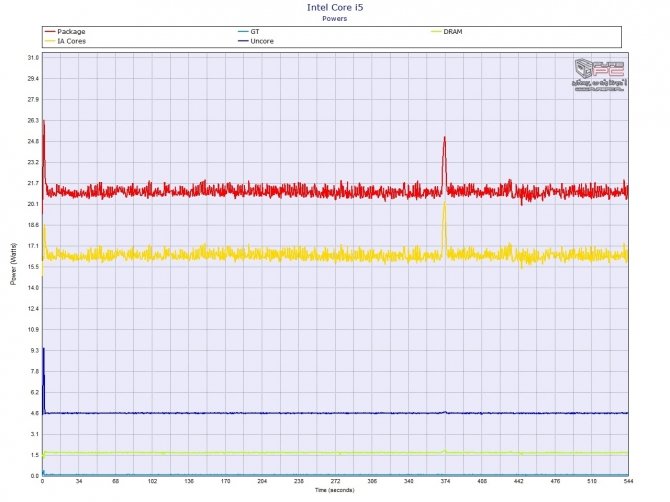Click the 34 seconds x-axis label

pos(79,481)
